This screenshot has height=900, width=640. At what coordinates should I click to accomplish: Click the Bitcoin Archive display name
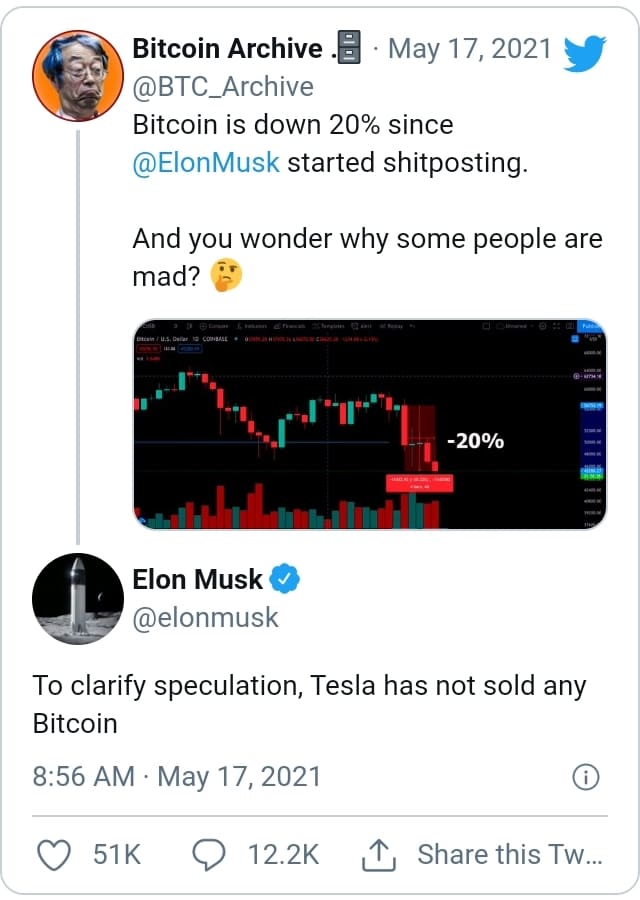point(228,48)
